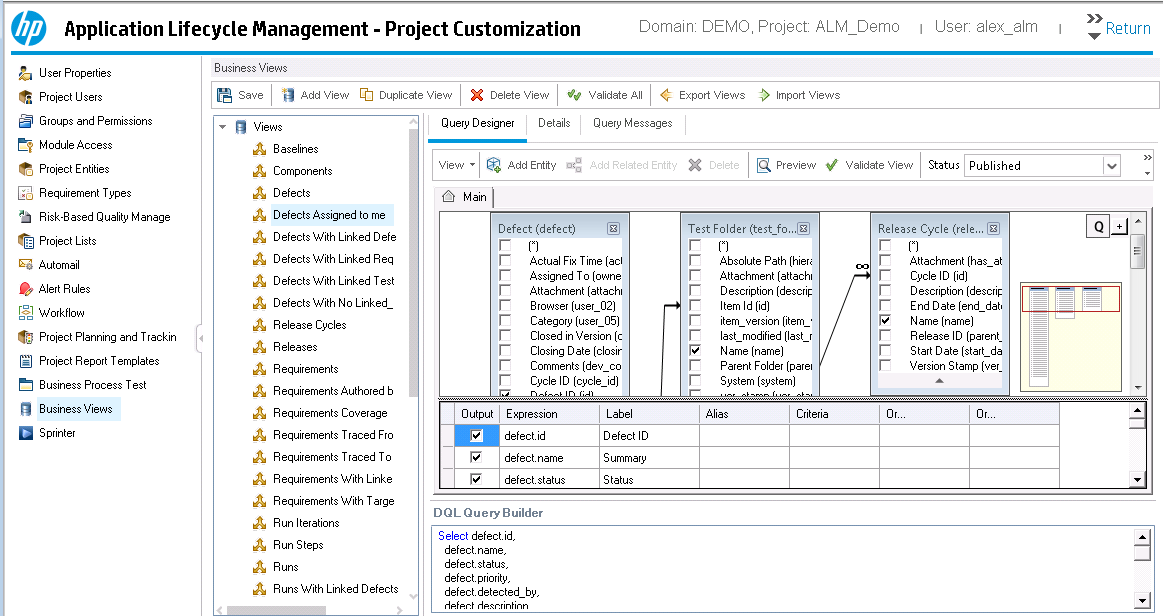This screenshot has height=616, width=1163.
Task: Click the Project Lists sidebar icon
Action: pos(25,241)
